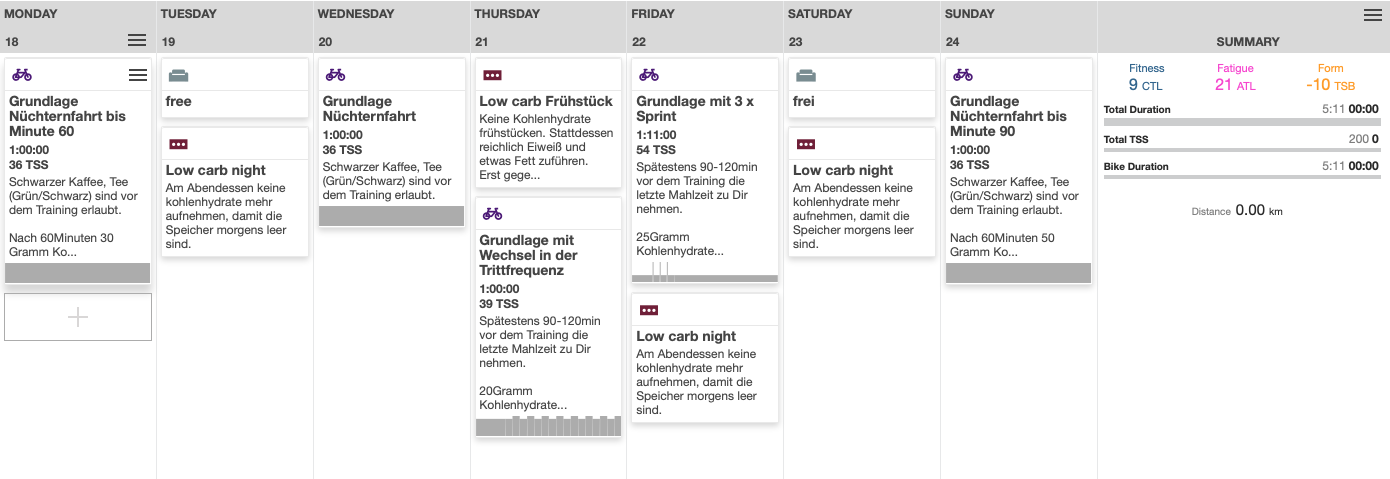The height and width of the screenshot is (479, 1390).
Task: Click the rest-day icon on Tuesday's free card
Action: point(179,75)
